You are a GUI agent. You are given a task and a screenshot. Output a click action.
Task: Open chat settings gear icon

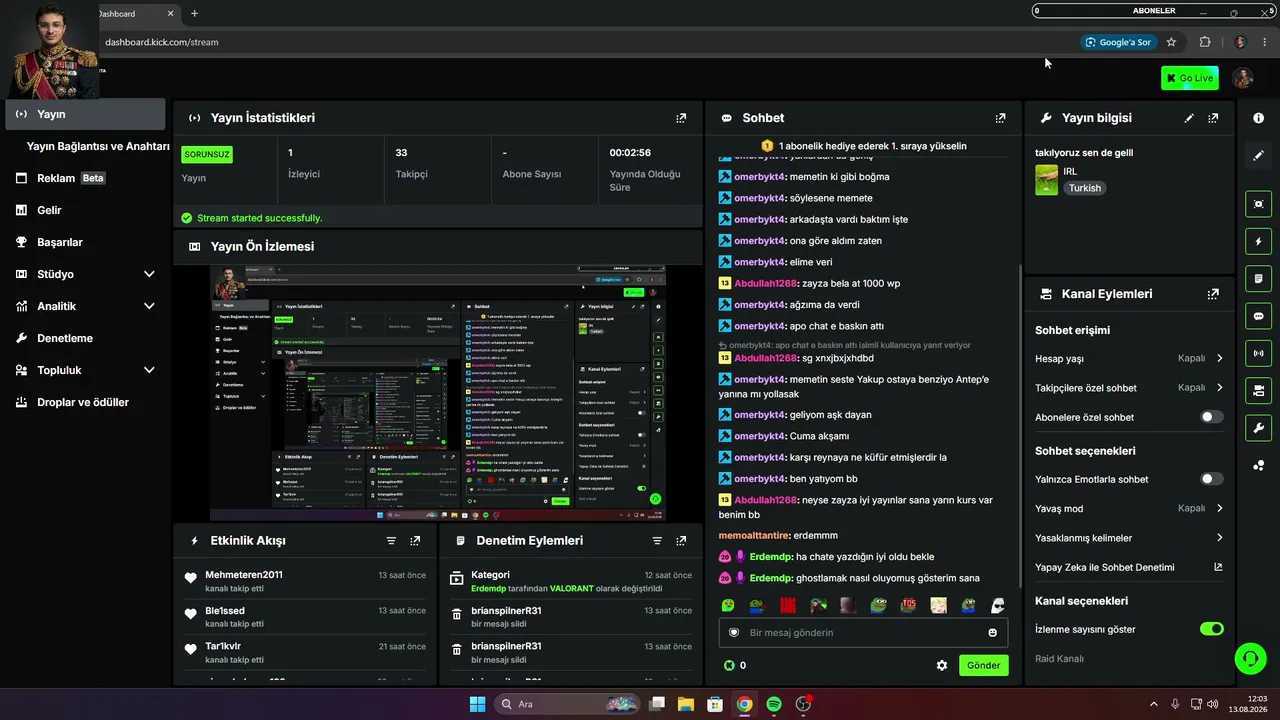coord(941,665)
